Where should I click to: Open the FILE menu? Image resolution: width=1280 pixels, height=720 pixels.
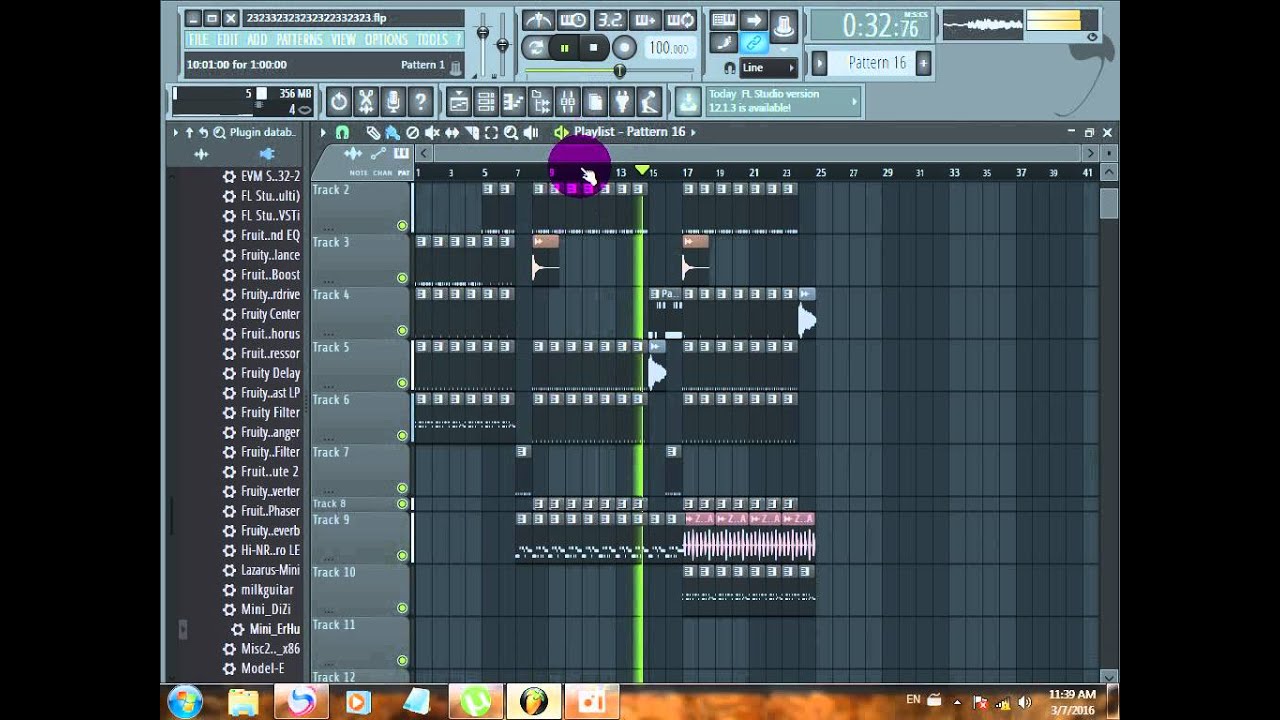click(x=198, y=40)
